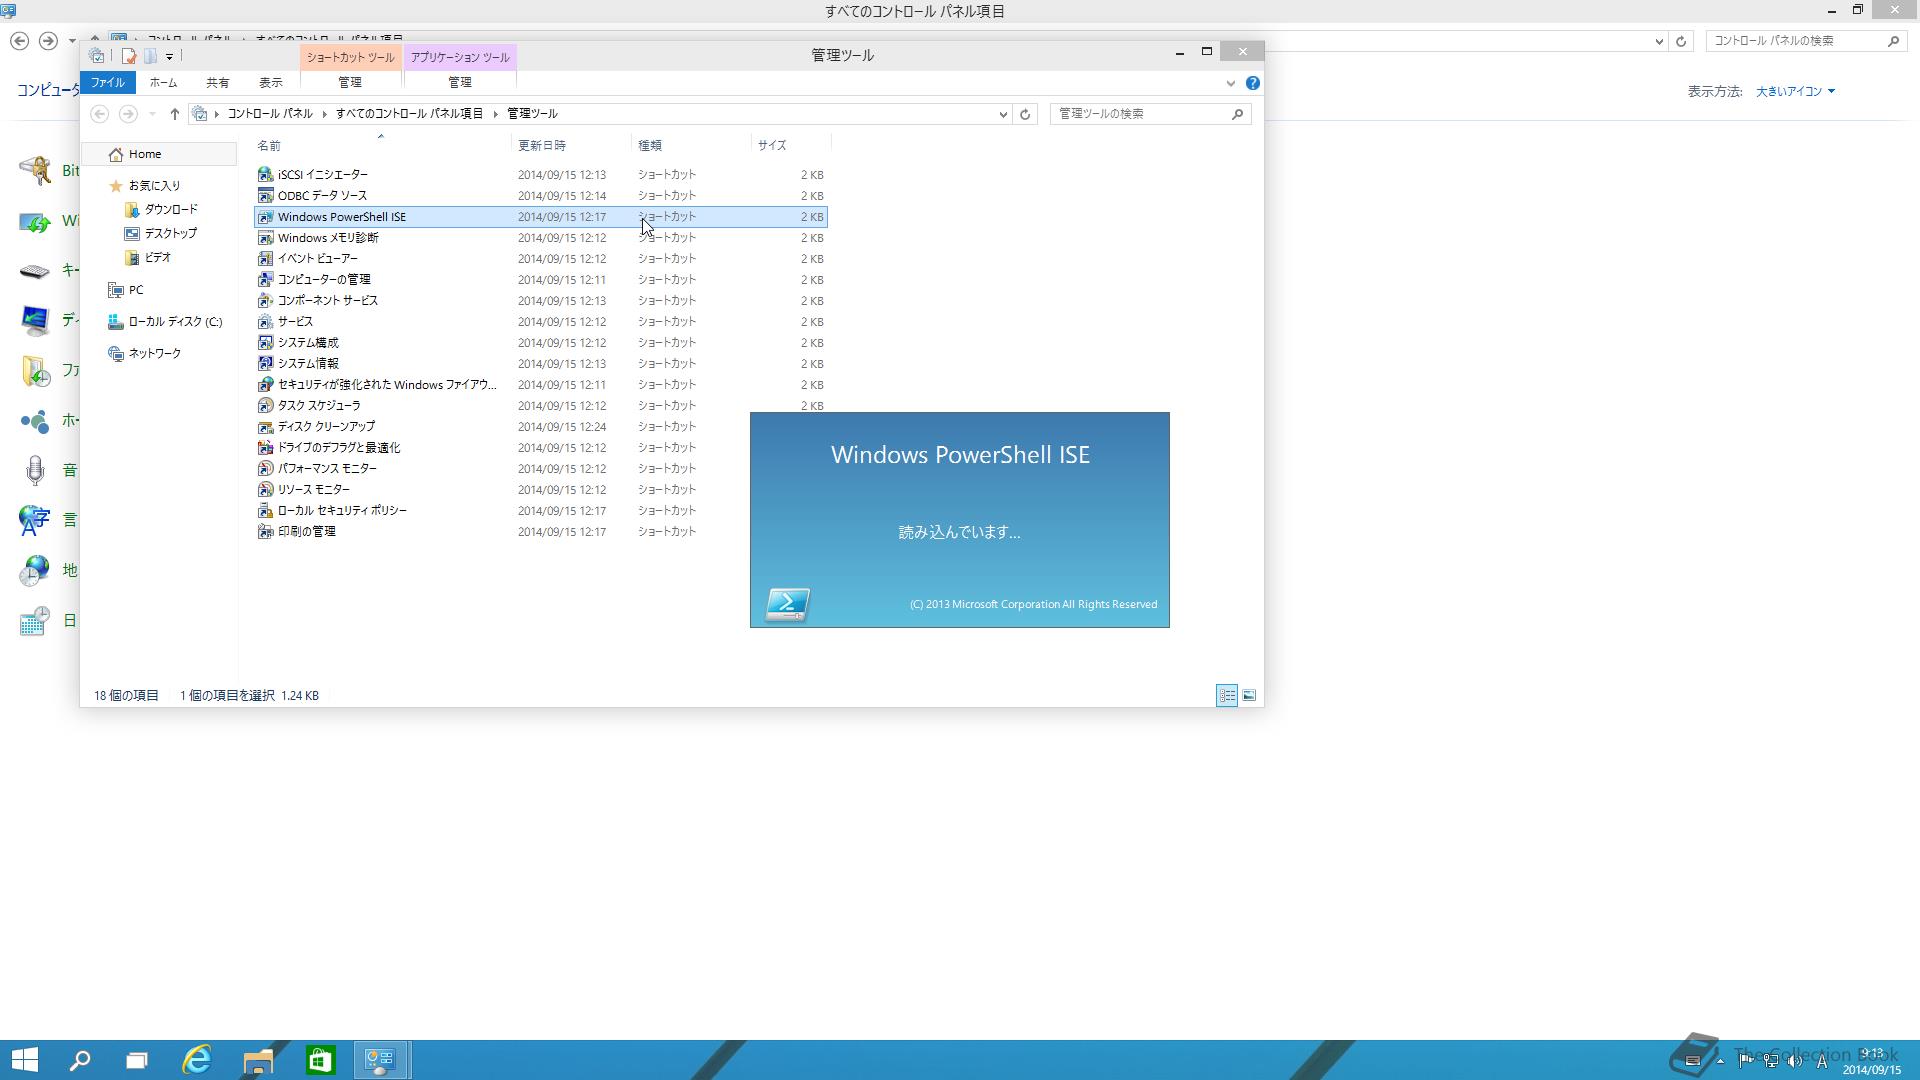Select the サービス gear icon
1920x1080 pixels.
pyautogui.click(x=265, y=322)
